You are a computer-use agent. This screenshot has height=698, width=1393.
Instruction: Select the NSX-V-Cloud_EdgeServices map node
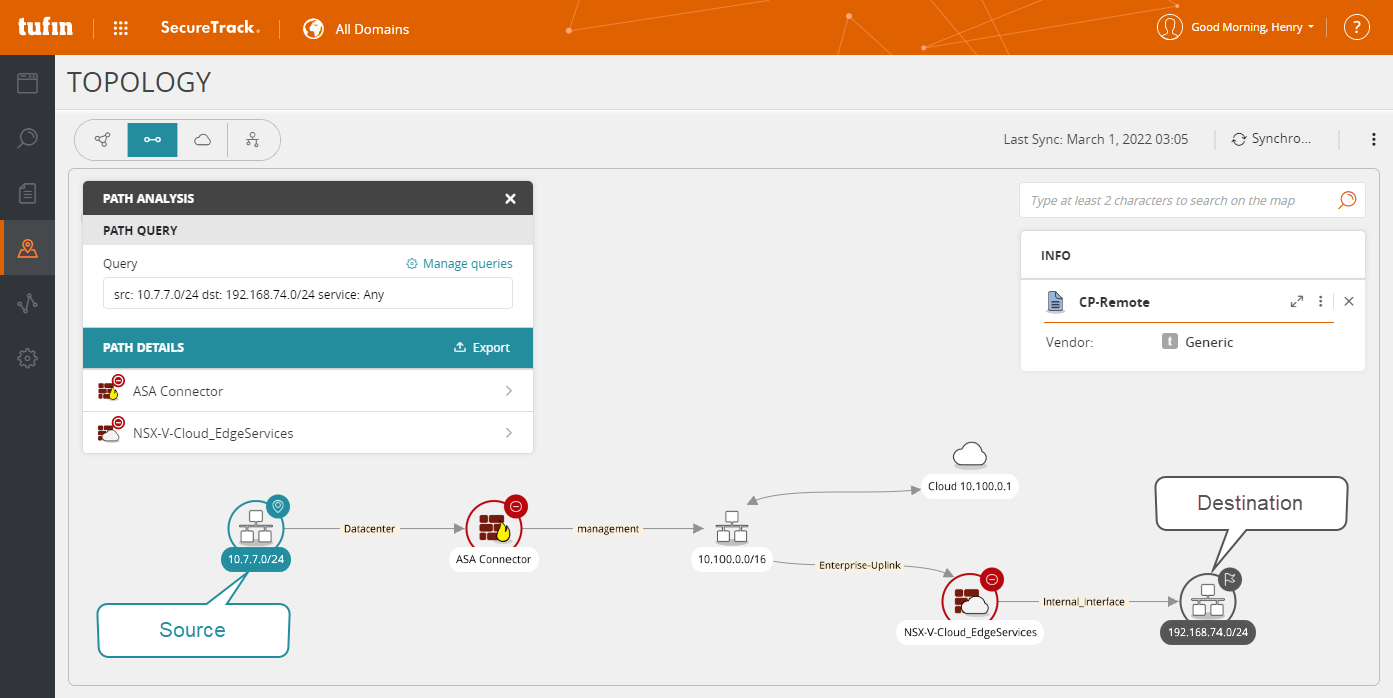tap(969, 600)
